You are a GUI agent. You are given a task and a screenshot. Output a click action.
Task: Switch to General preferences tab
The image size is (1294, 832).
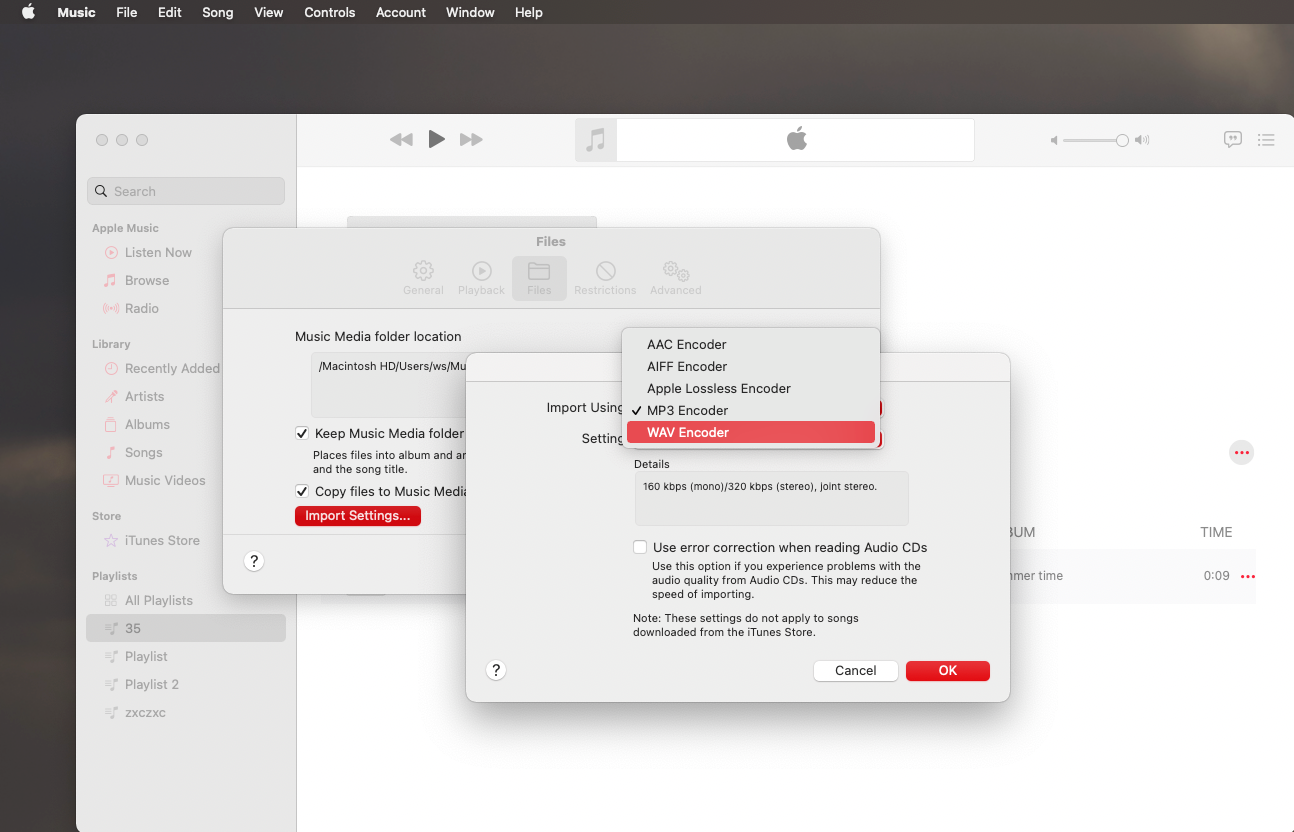pos(423,278)
